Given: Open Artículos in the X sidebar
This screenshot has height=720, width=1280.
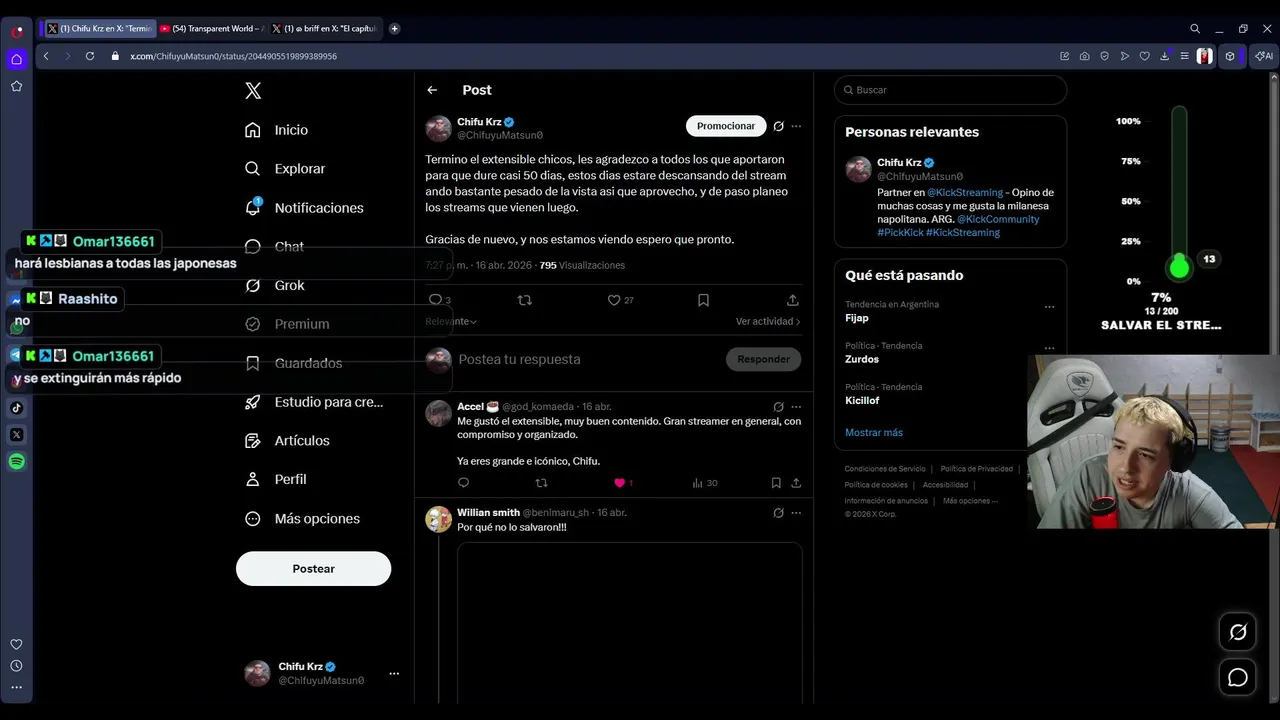Looking at the screenshot, I should click(287, 441).
